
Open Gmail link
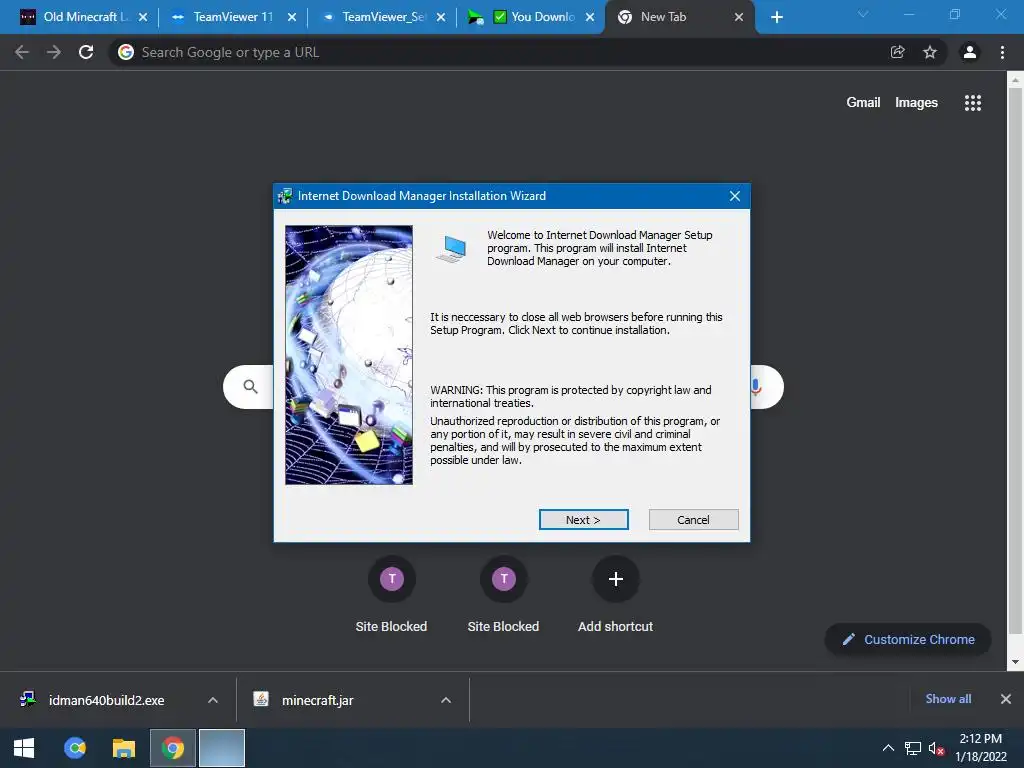click(x=863, y=103)
